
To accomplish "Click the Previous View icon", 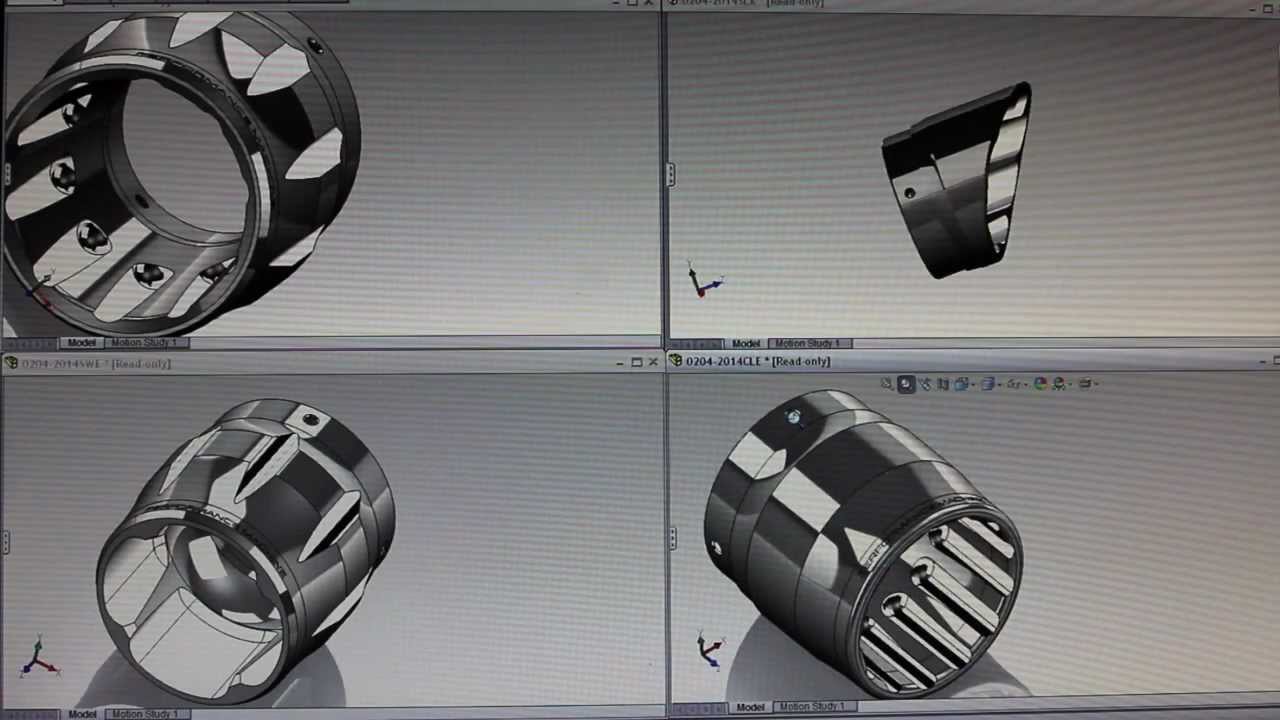I will tap(925, 384).
